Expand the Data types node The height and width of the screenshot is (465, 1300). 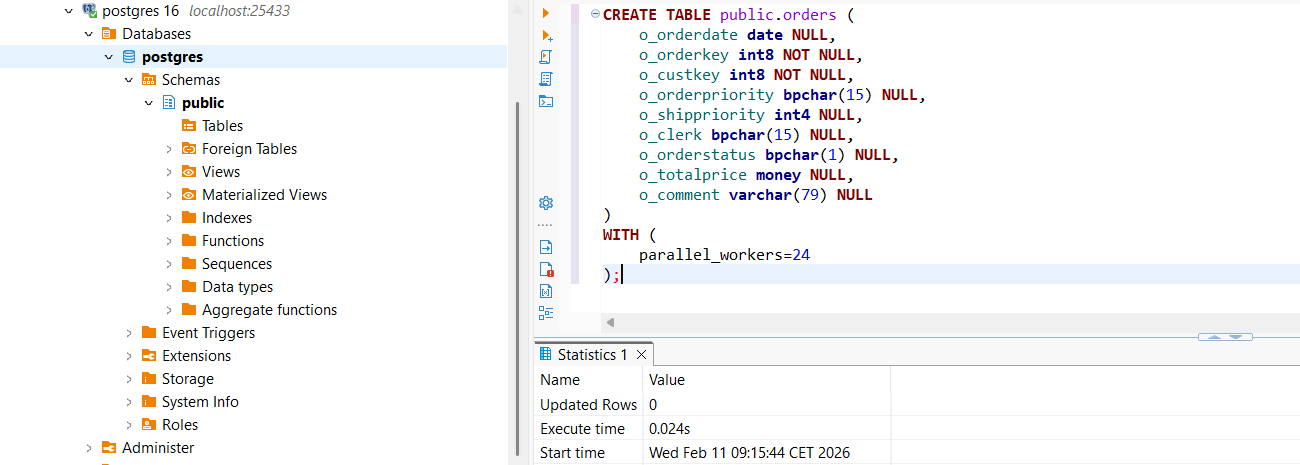click(169, 287)
